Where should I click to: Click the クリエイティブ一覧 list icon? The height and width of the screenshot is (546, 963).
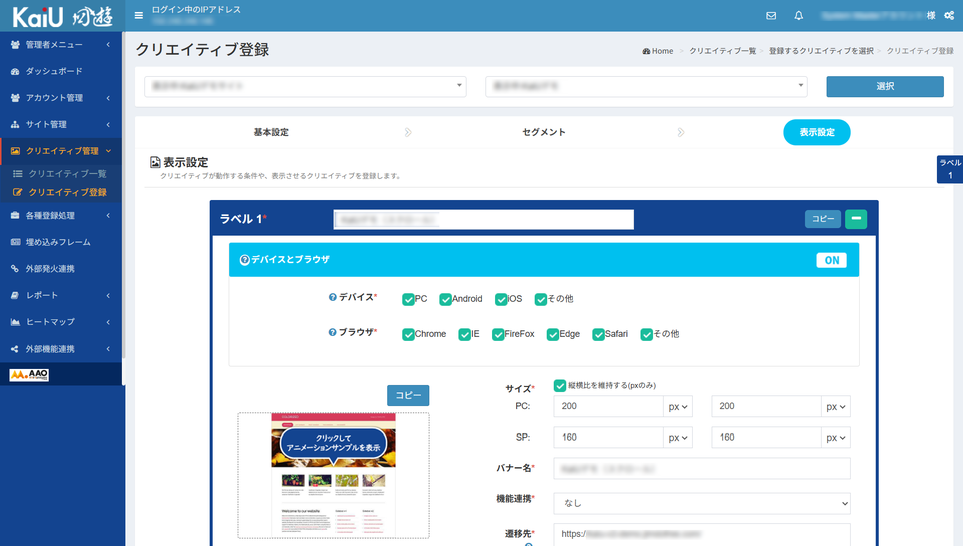coord(18,174)
